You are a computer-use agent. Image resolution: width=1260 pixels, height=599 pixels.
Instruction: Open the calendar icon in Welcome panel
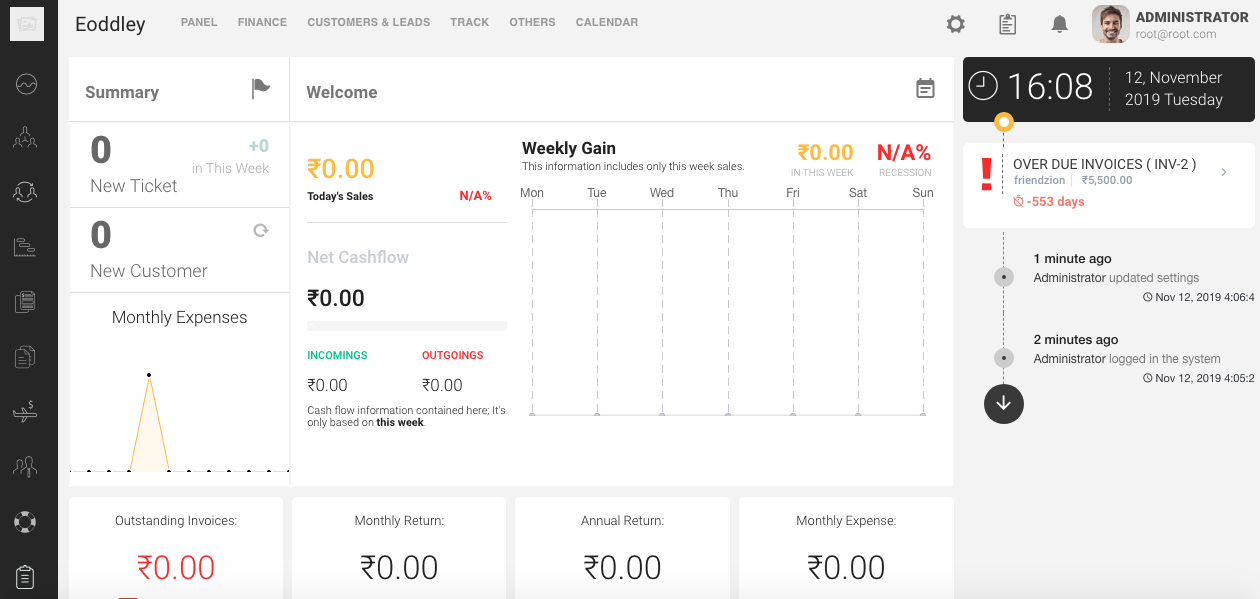925,89
